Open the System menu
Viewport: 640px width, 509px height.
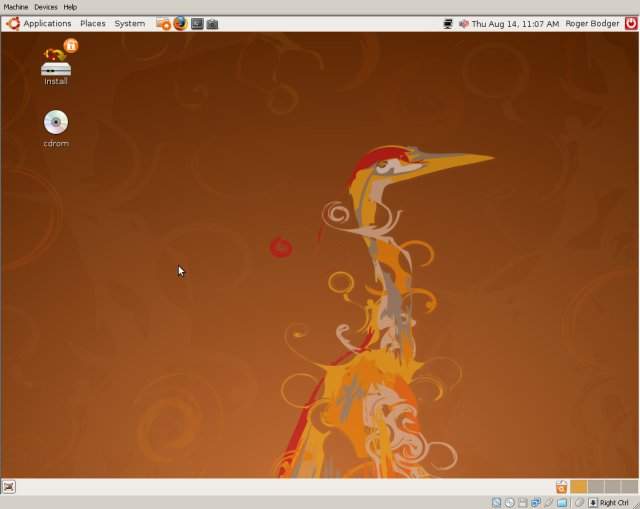click(129, 23)
